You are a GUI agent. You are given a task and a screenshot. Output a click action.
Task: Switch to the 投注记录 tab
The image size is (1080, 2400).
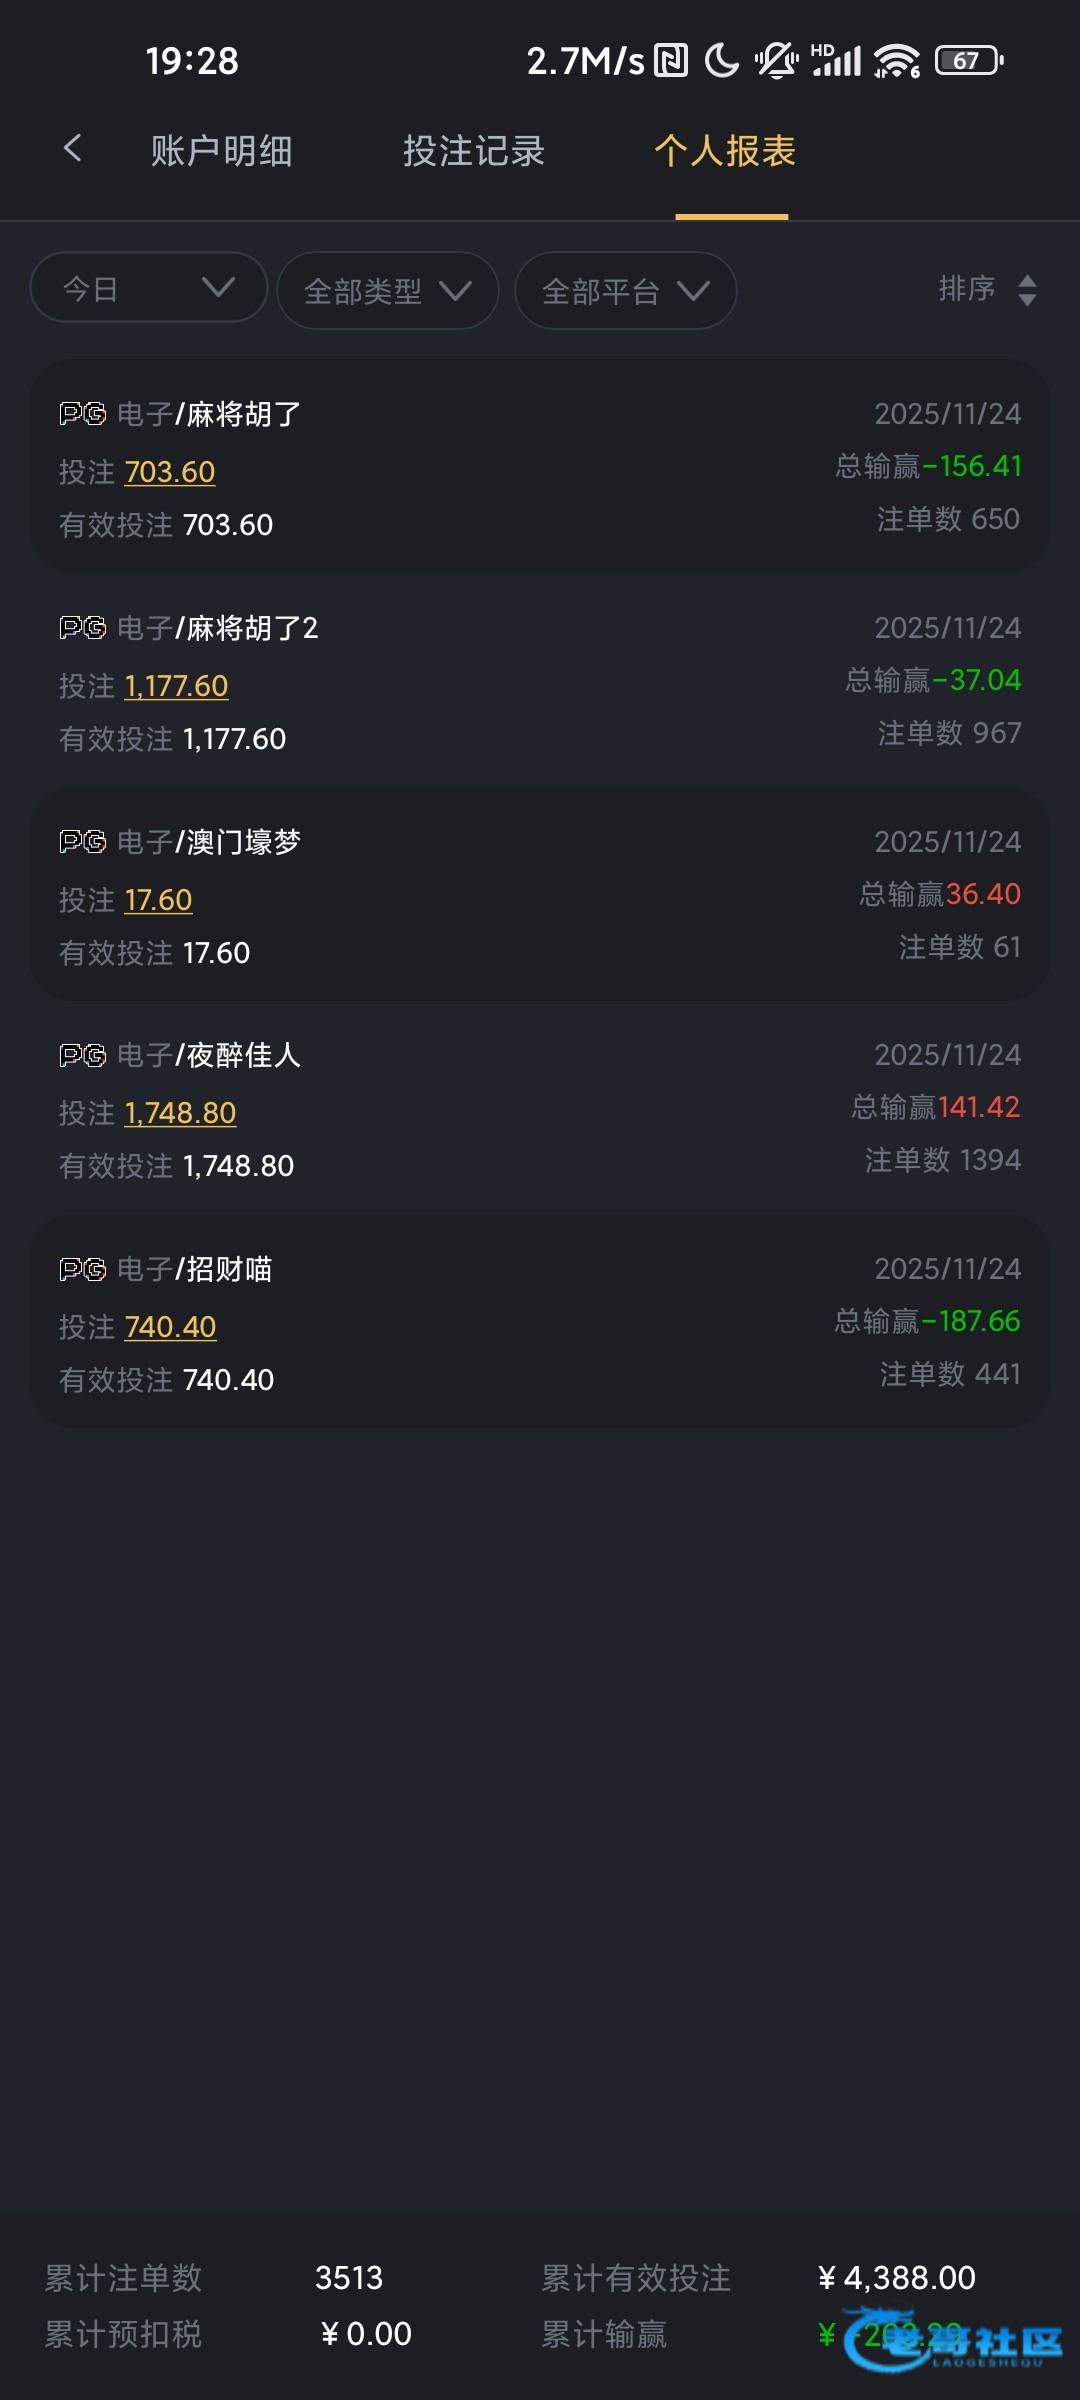474,151
